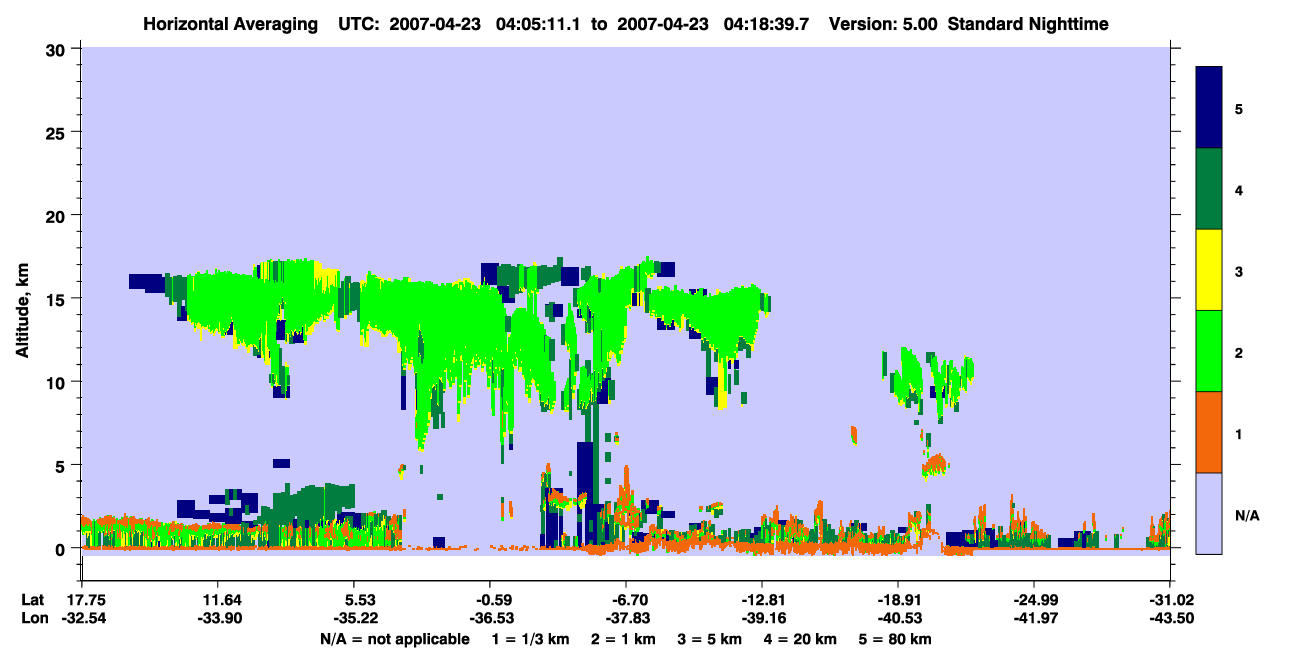Click the lavender N/A colorbar segment
The image size is (1300, 667).
tap(1209, 512)
